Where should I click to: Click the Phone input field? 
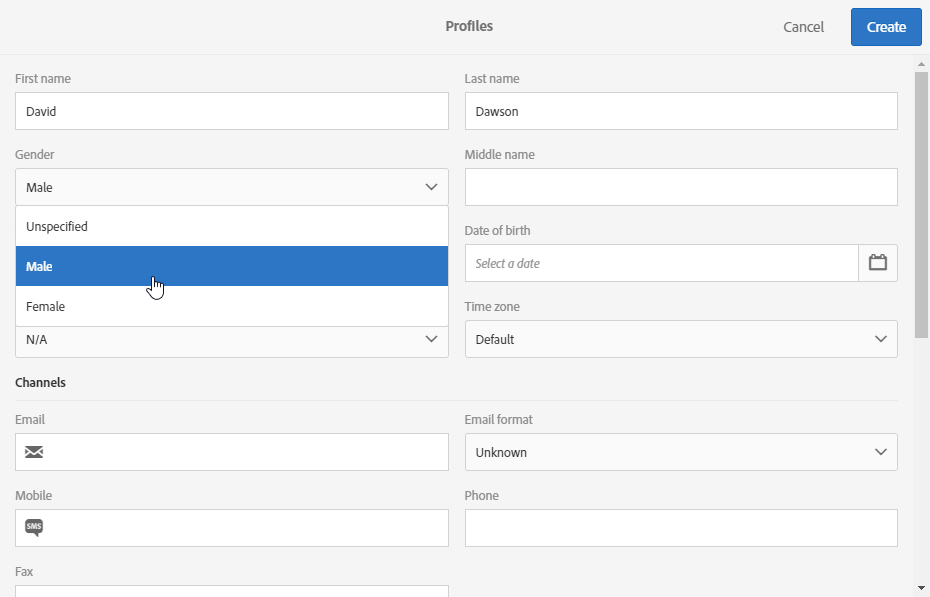pyautogui.click(x=681, y=528)
